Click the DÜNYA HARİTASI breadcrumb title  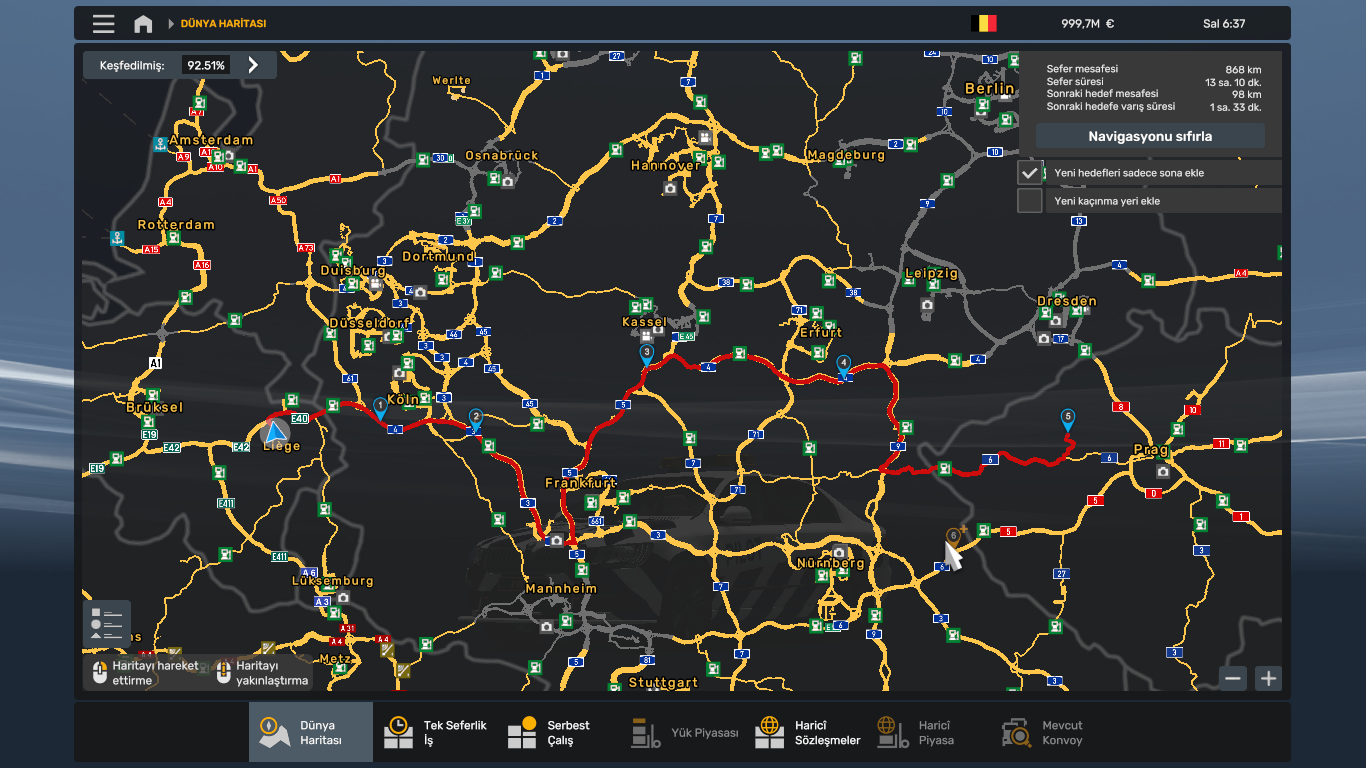point(223,23)
